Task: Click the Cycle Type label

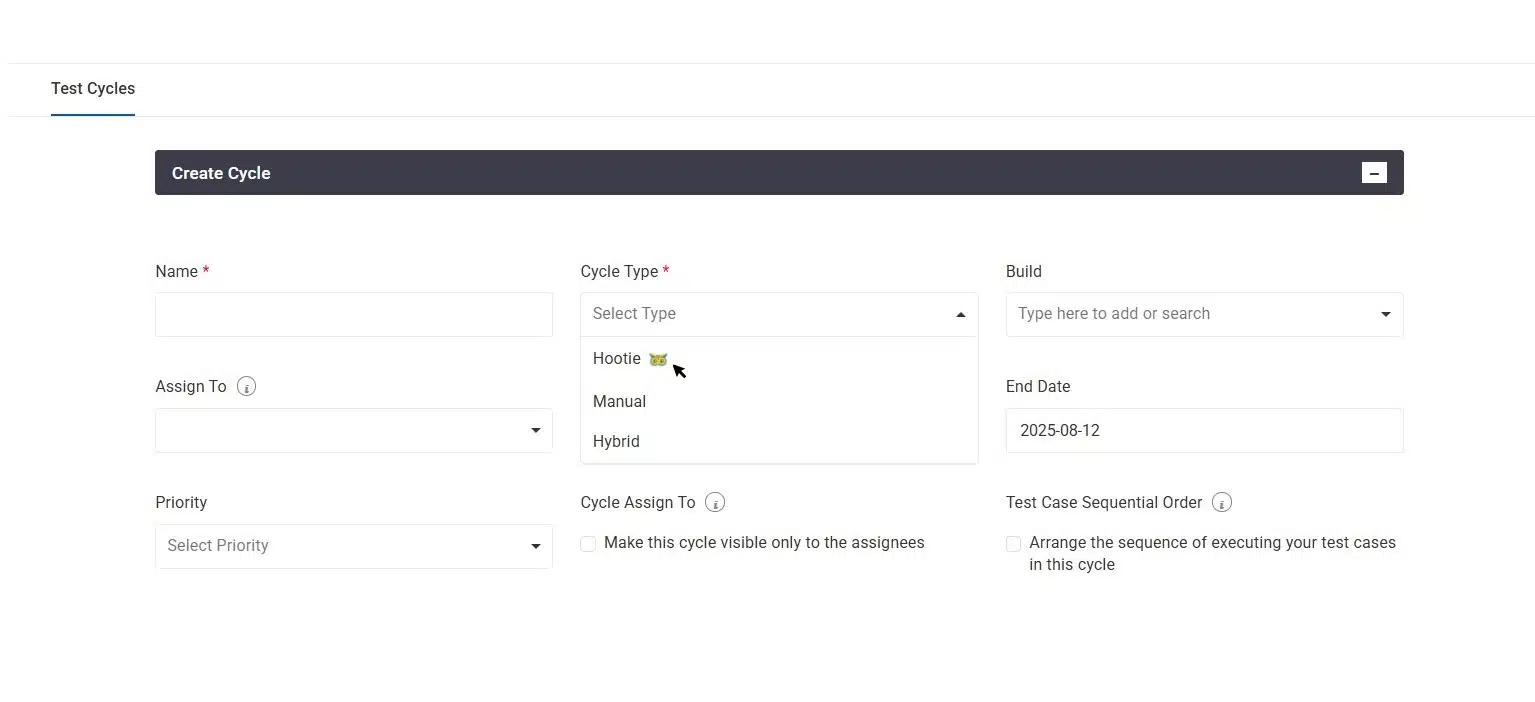Action: (x=619, y=271)
